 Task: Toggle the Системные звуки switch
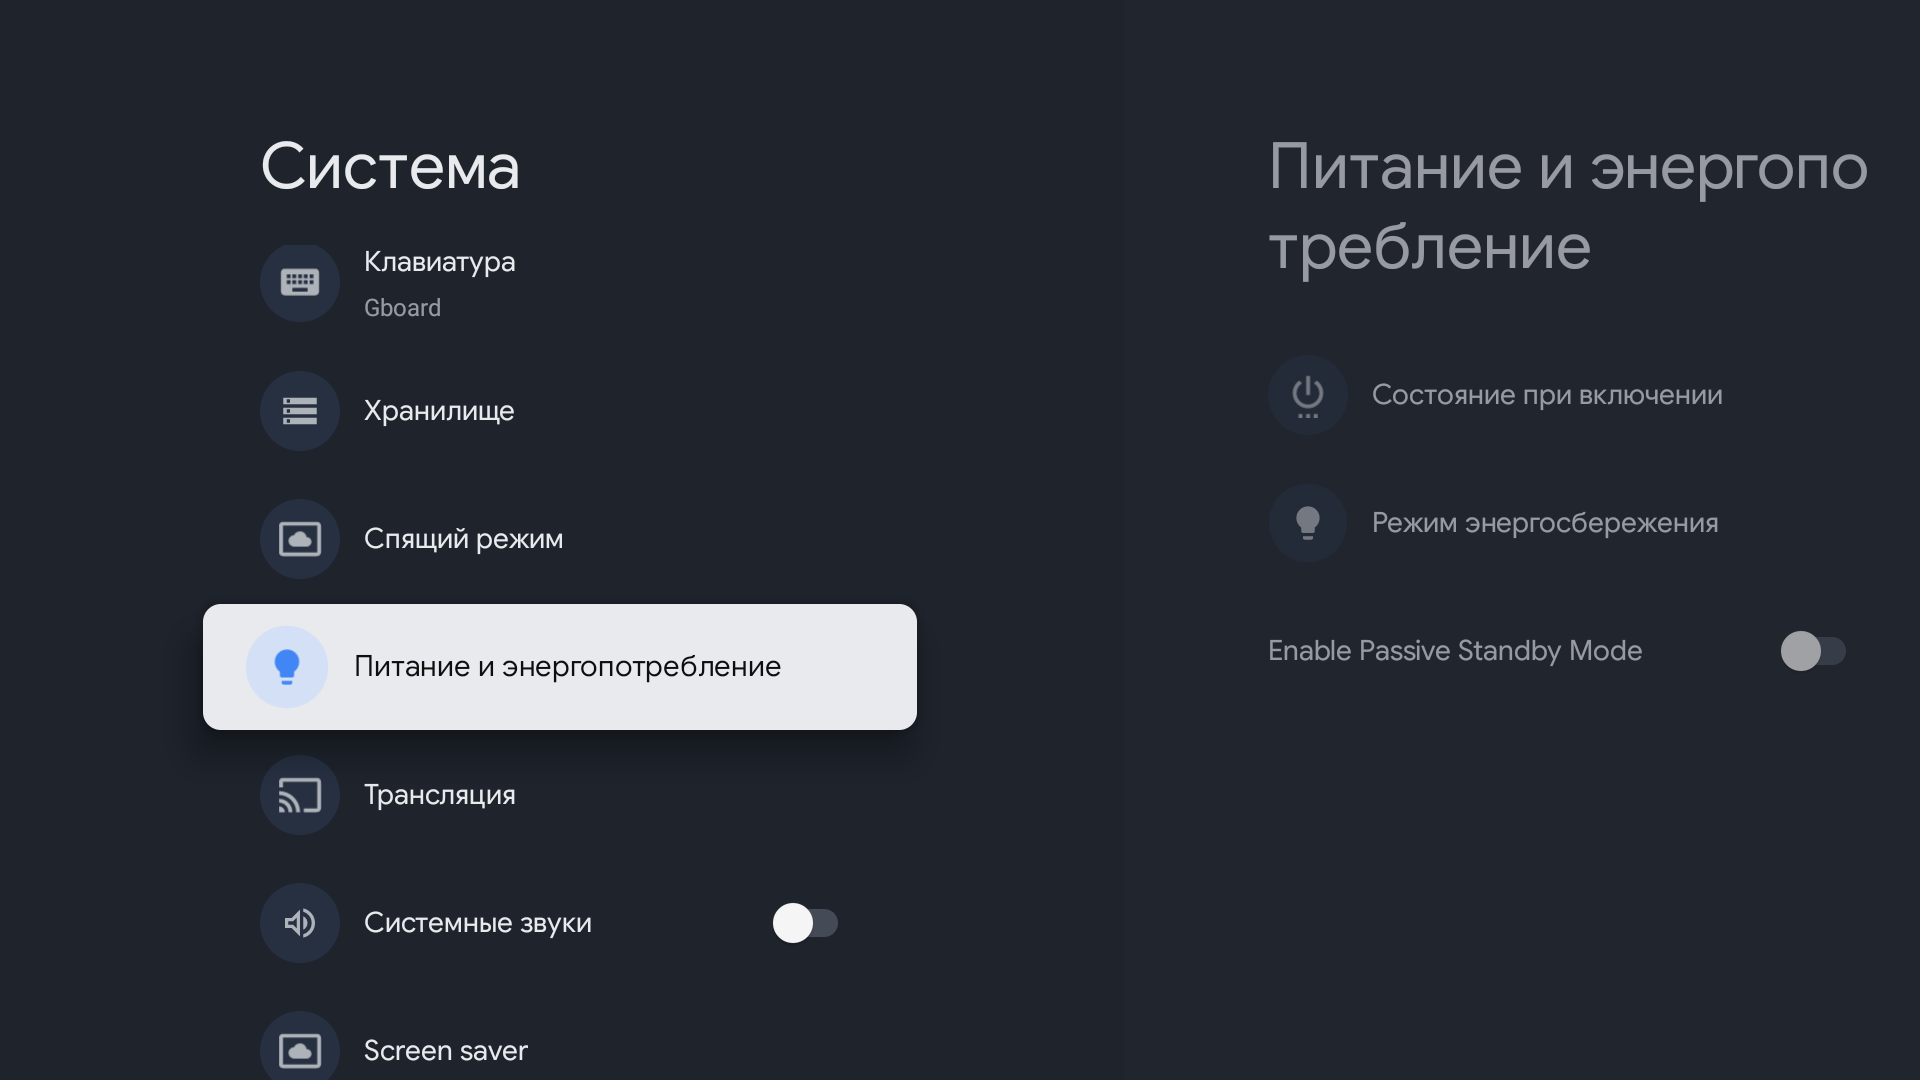[805, 923]
